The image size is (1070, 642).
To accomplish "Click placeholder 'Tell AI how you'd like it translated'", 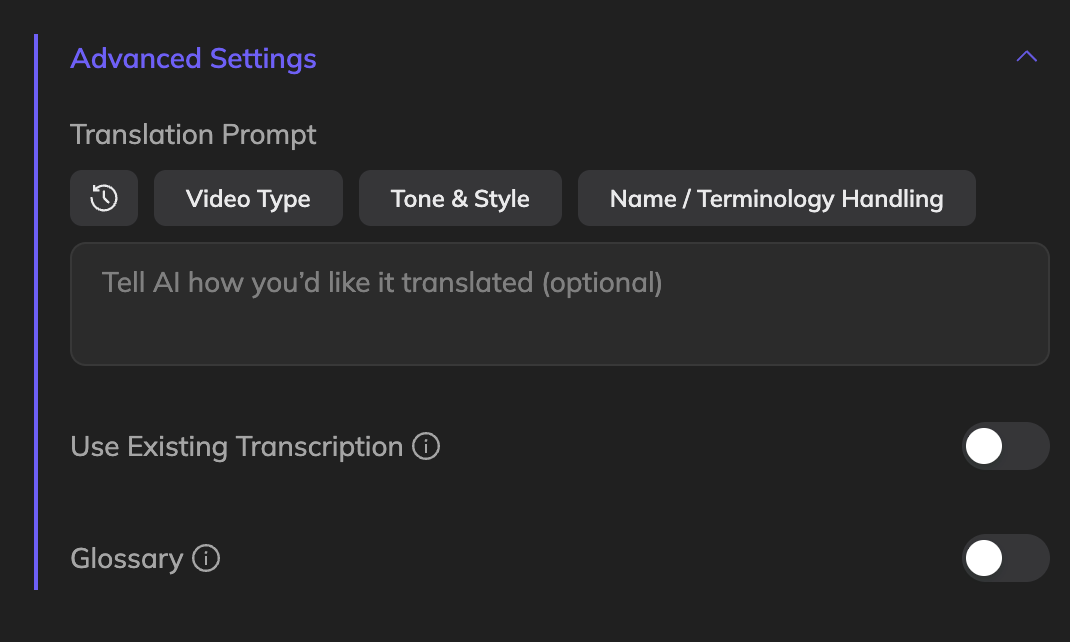I will 382,283.
